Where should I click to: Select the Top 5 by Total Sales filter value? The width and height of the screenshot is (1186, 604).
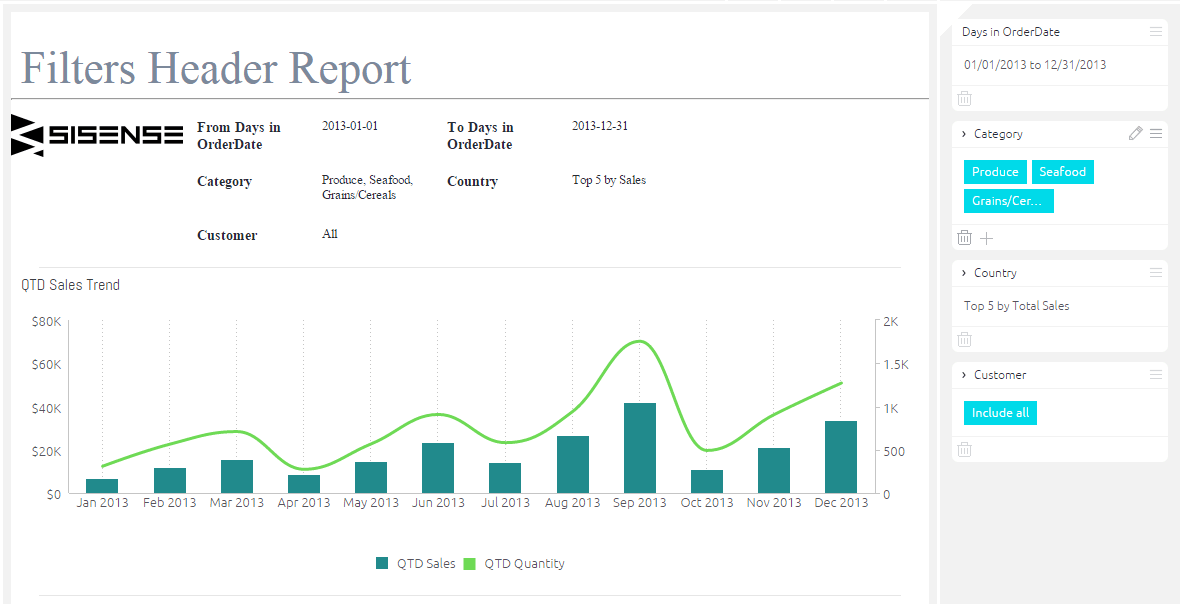(1017, 306)
